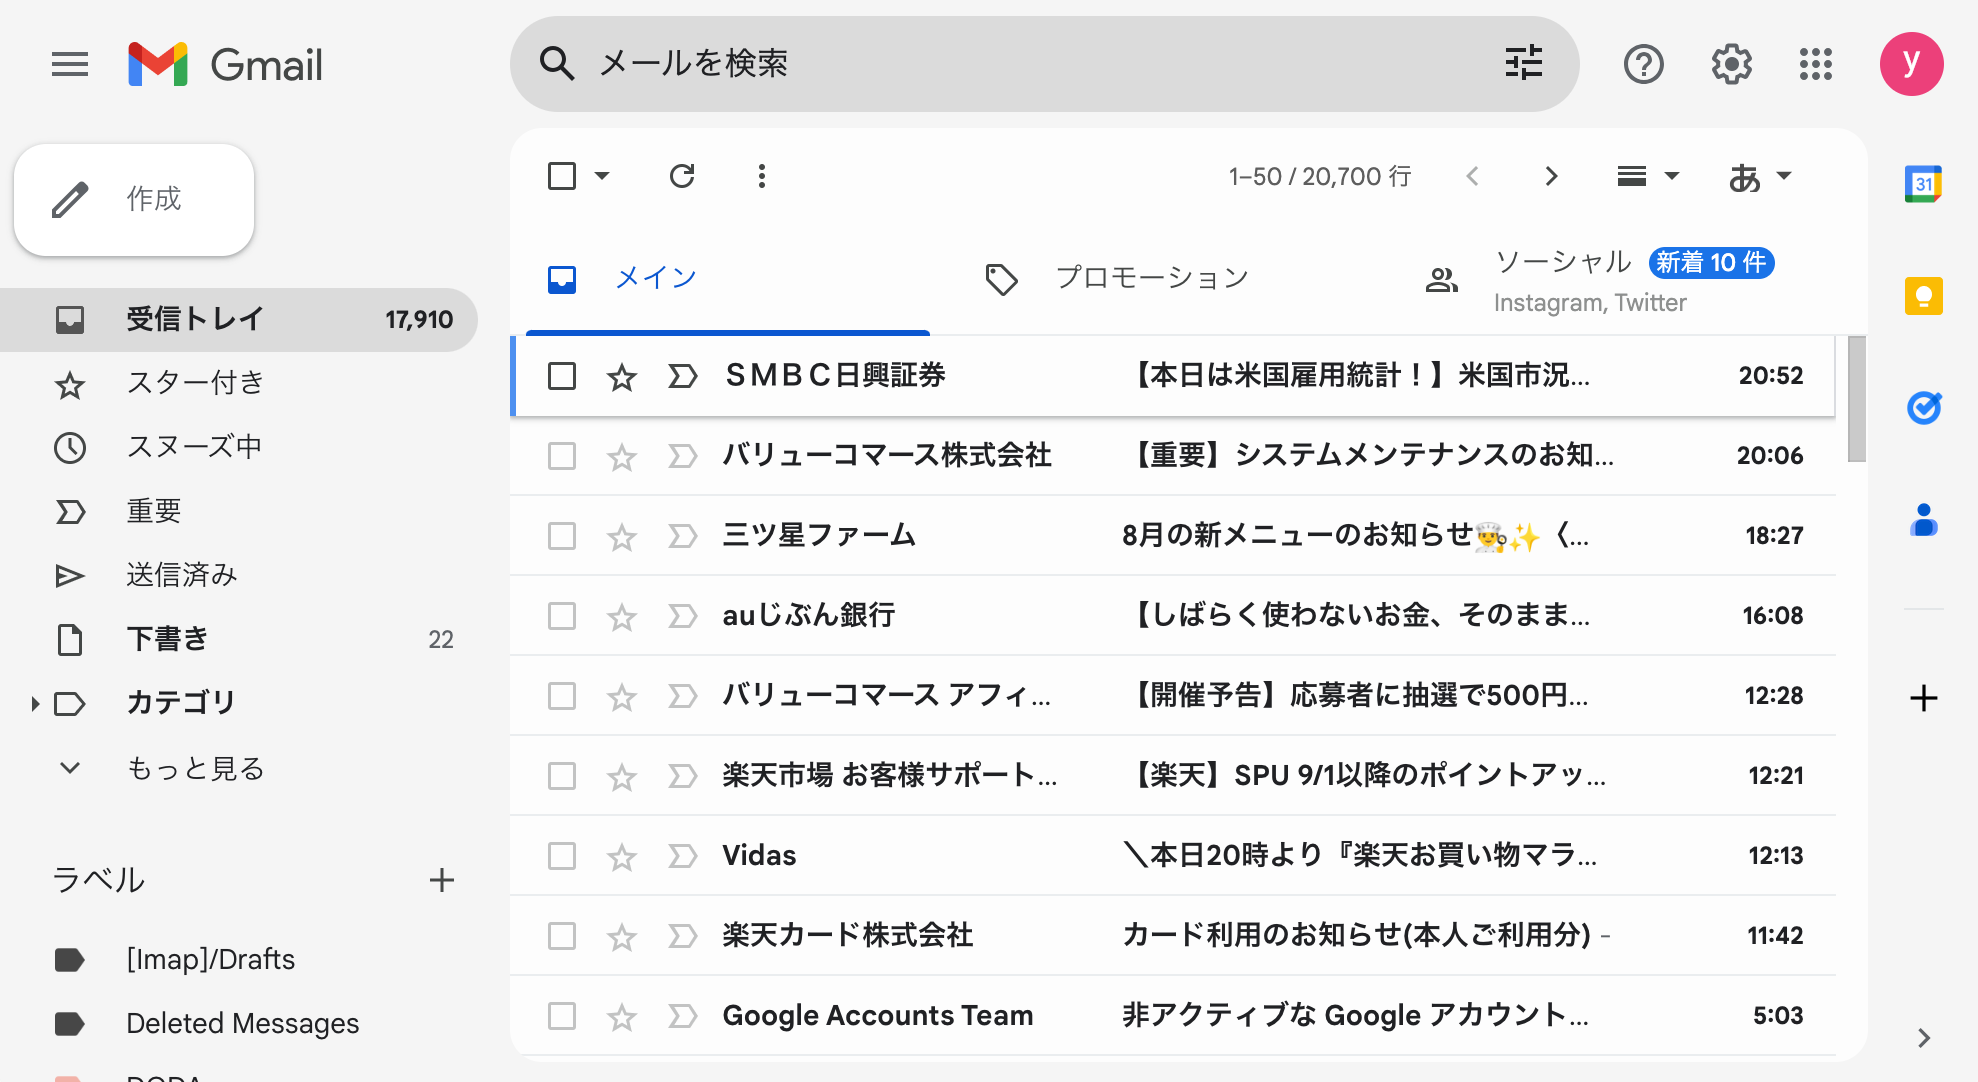This screenshot has width=1978, height=1082.
Task: Open the more options three-dot menu
Action: (762, 177)
